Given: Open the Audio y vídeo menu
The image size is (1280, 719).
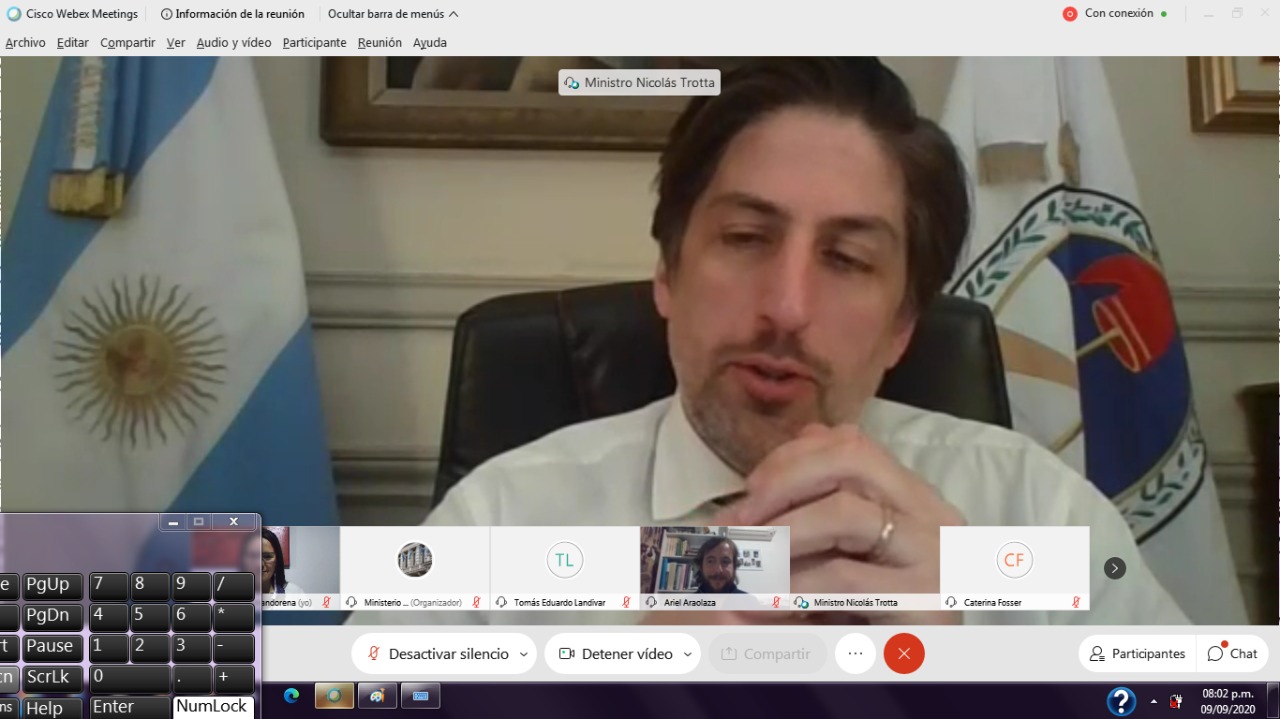Looking at the screenshot, I should pos(233,43).
